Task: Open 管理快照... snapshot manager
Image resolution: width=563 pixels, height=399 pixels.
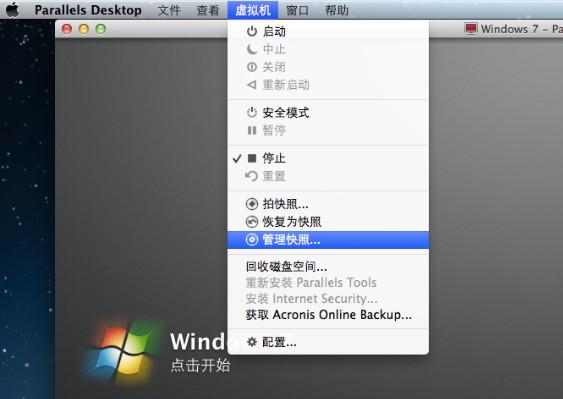Action: 328,240
